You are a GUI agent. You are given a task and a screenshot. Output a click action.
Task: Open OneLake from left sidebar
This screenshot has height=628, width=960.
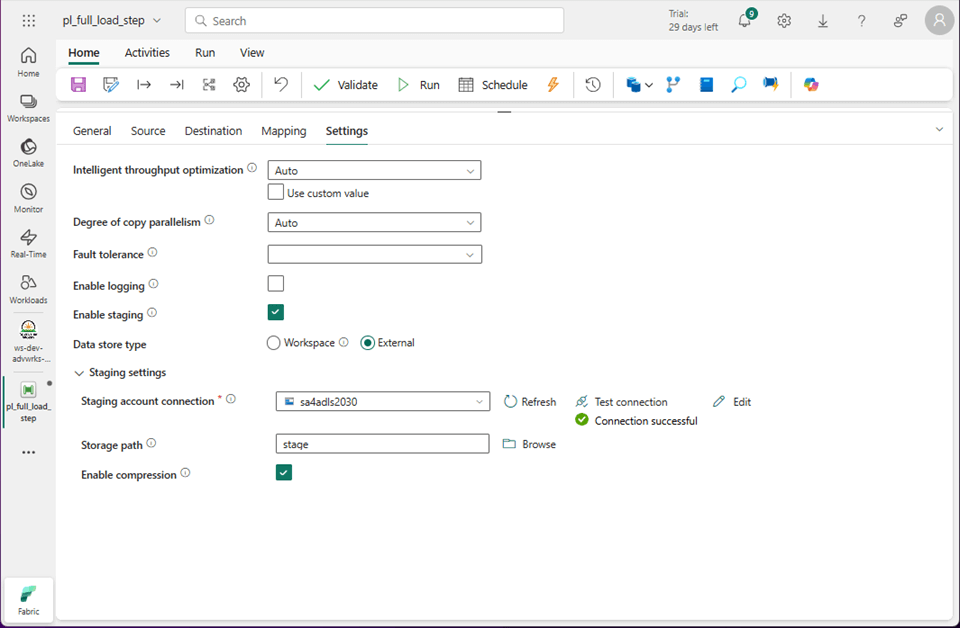28,153
